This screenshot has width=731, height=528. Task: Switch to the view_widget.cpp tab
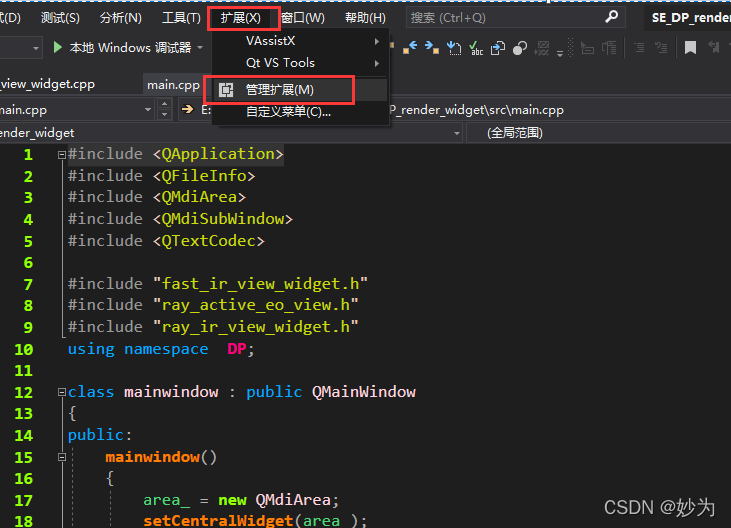pos(48,84)
